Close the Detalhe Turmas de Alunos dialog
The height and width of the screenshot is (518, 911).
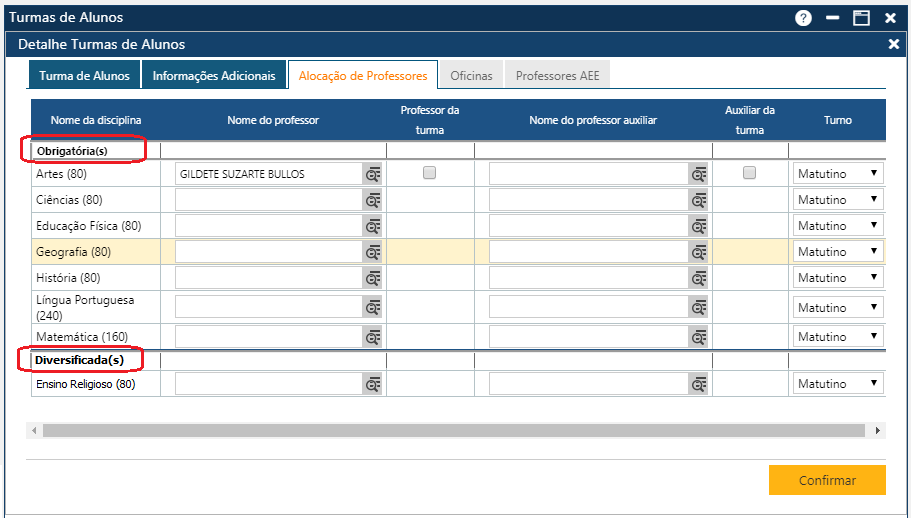(894, 44)
